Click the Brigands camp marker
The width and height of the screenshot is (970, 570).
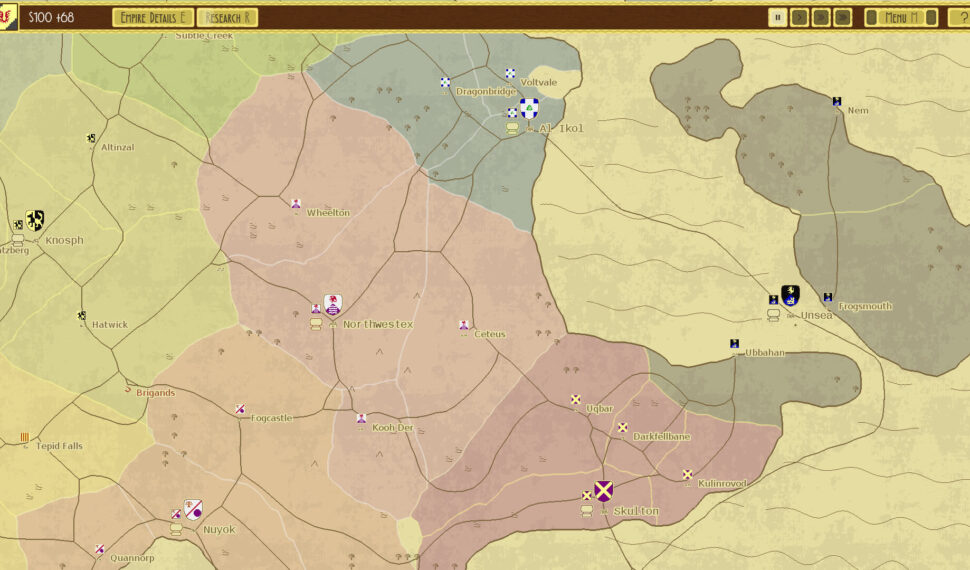coord(127,389)
